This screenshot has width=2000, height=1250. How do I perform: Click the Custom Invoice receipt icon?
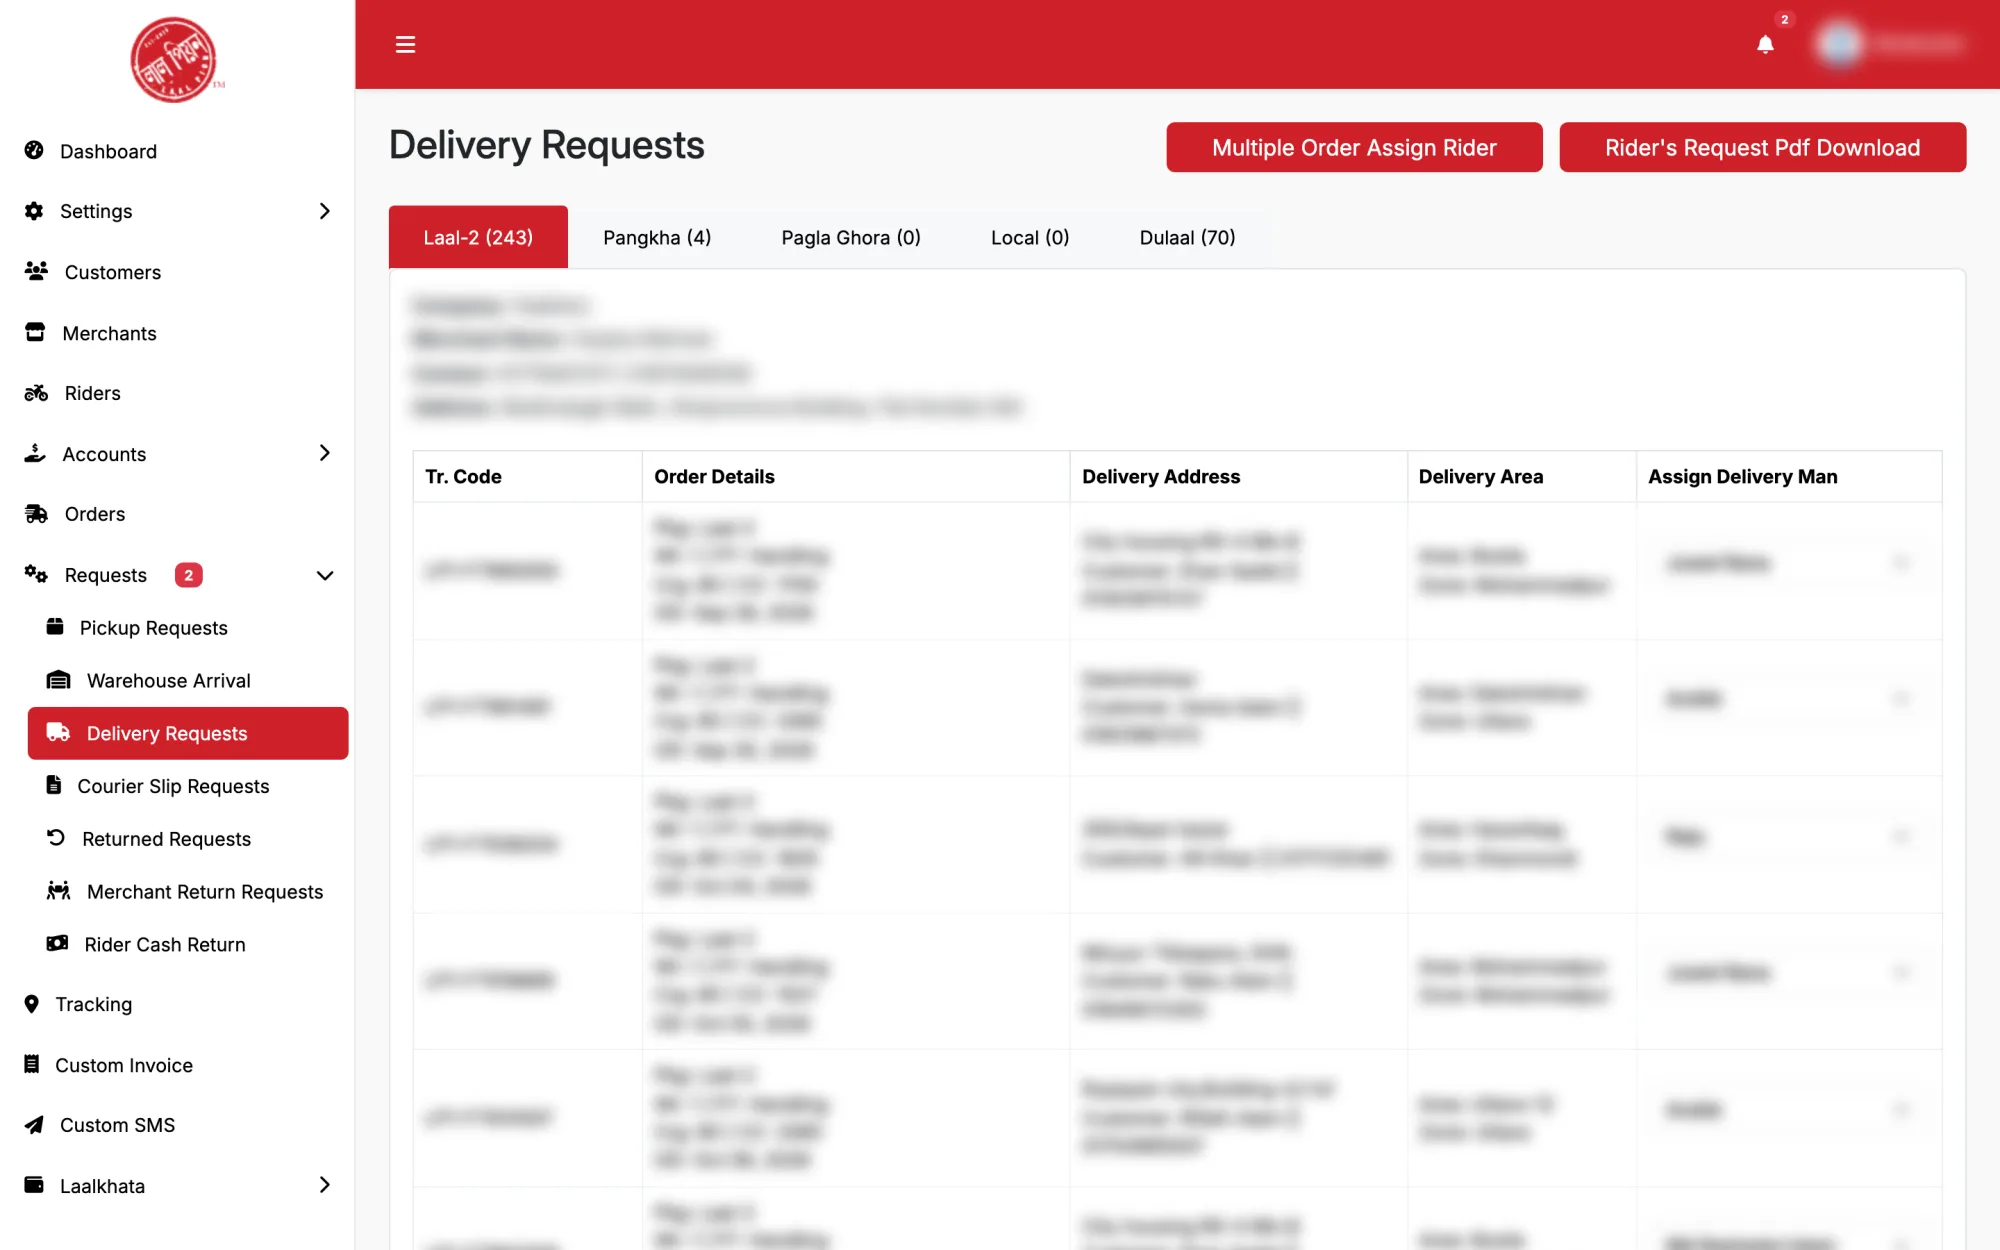coord(32,1064)
